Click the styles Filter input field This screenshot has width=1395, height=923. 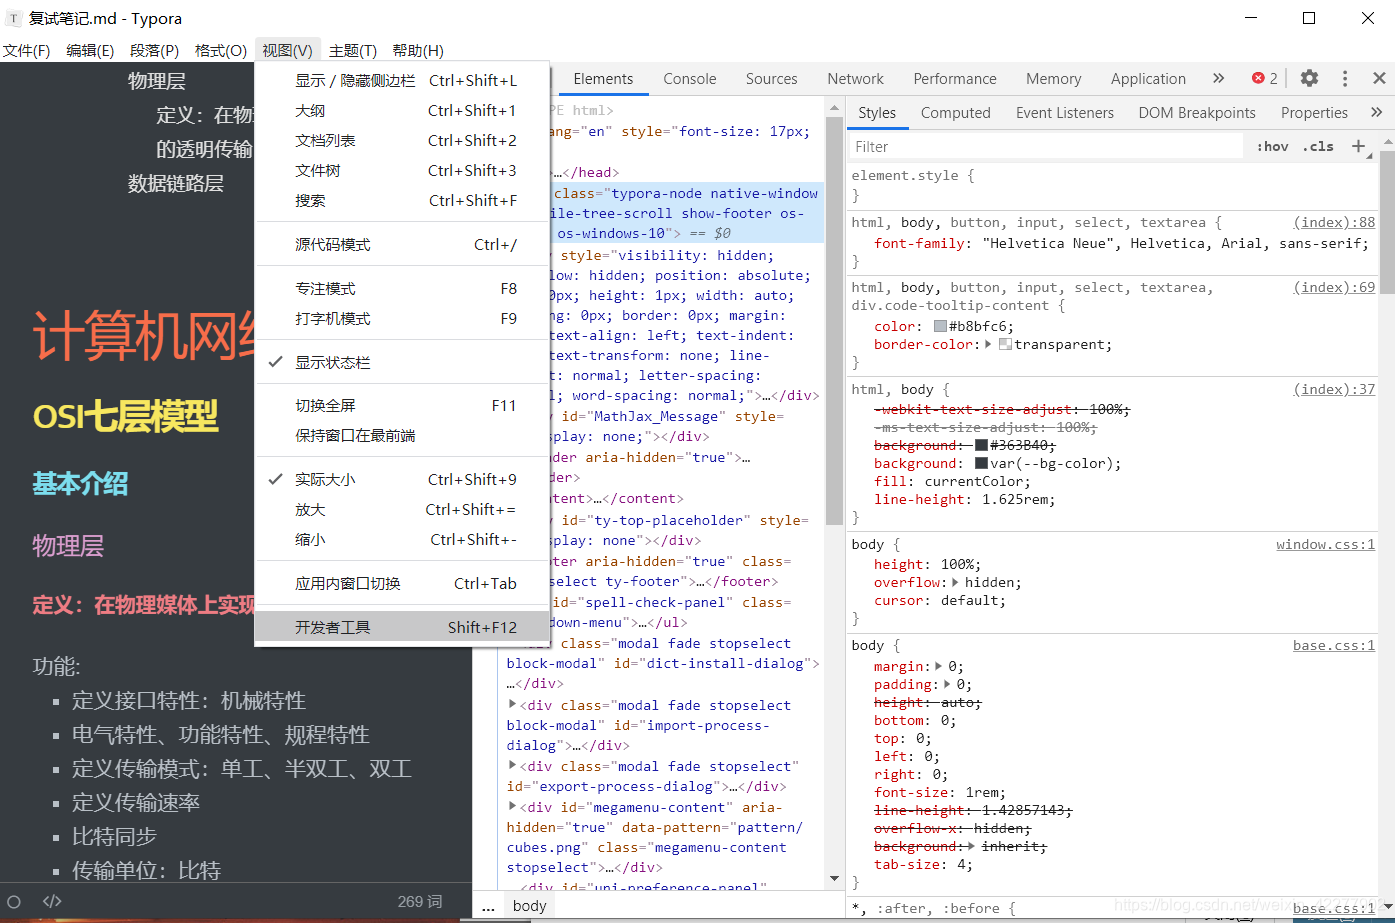[1045, 146]
